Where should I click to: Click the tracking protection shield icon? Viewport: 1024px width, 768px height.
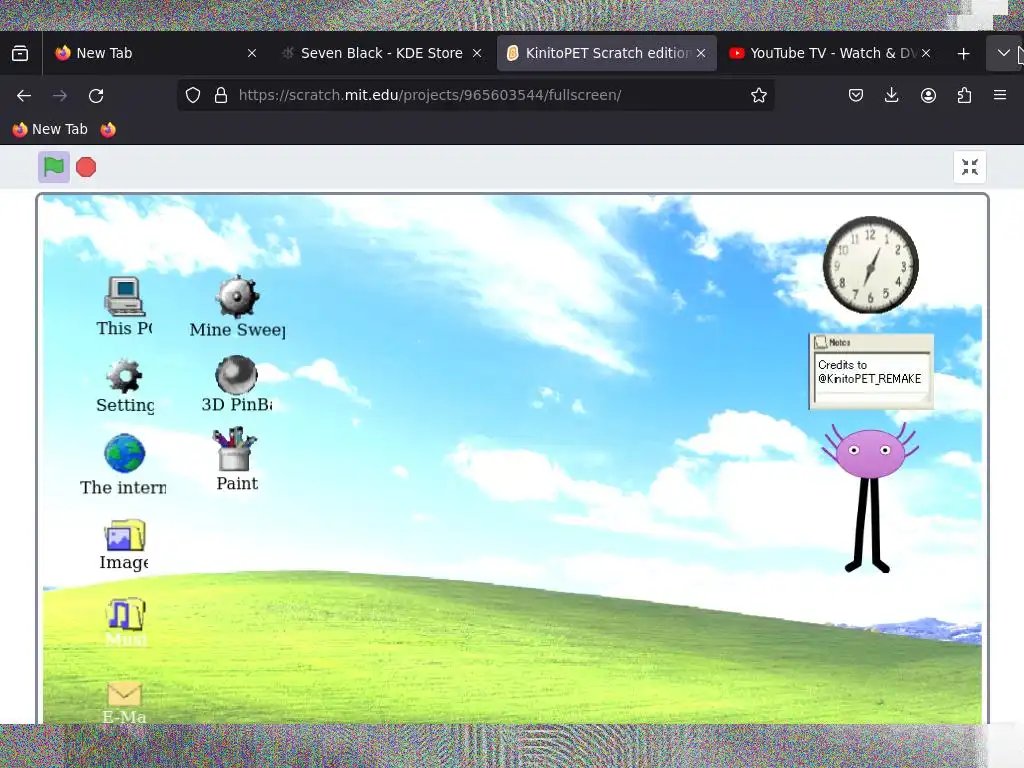(x=193, y=95)
